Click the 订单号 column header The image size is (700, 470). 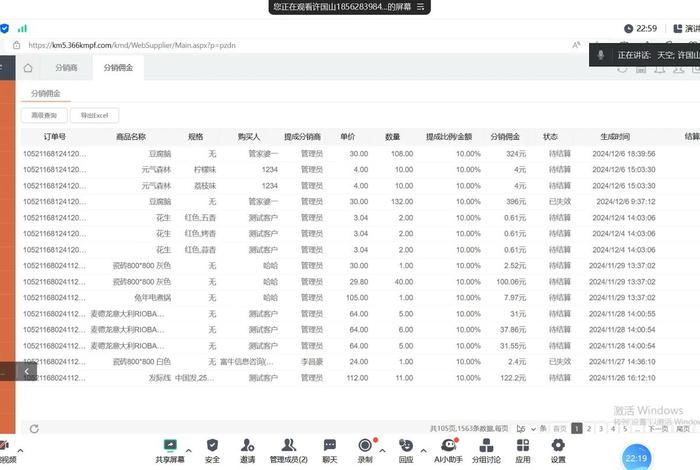pyautogui.click(x=55, y=137)
